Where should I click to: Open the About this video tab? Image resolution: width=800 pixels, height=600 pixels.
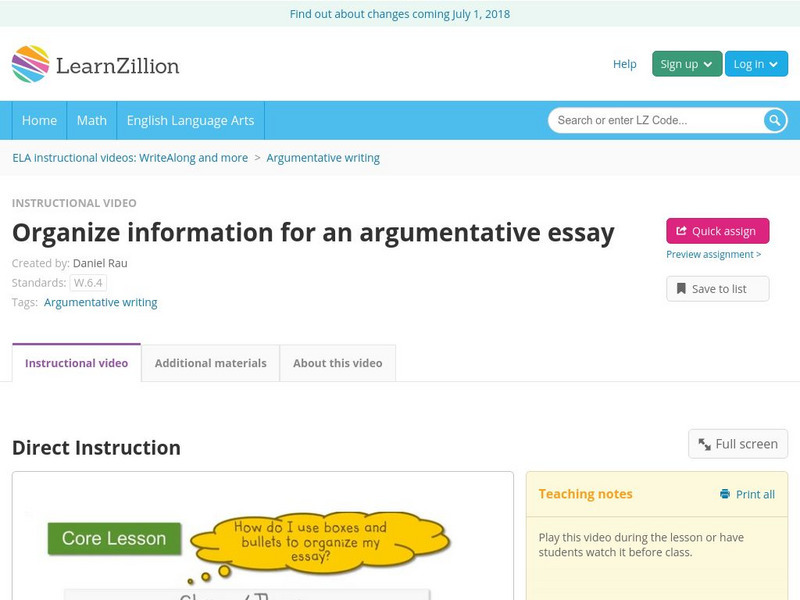click(x=336, y=363)
